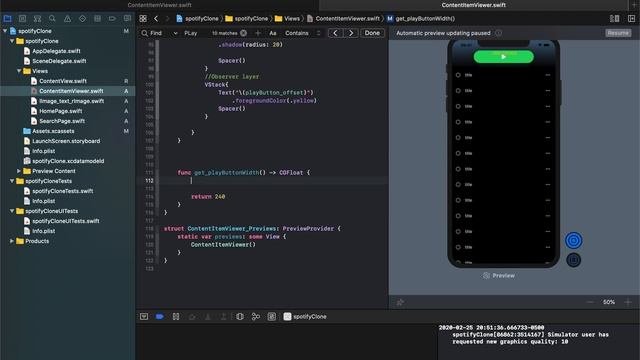Open the Test navigator diamond icon
The width and height of the screenshot is (640, 360).
(x=82, y=18)
